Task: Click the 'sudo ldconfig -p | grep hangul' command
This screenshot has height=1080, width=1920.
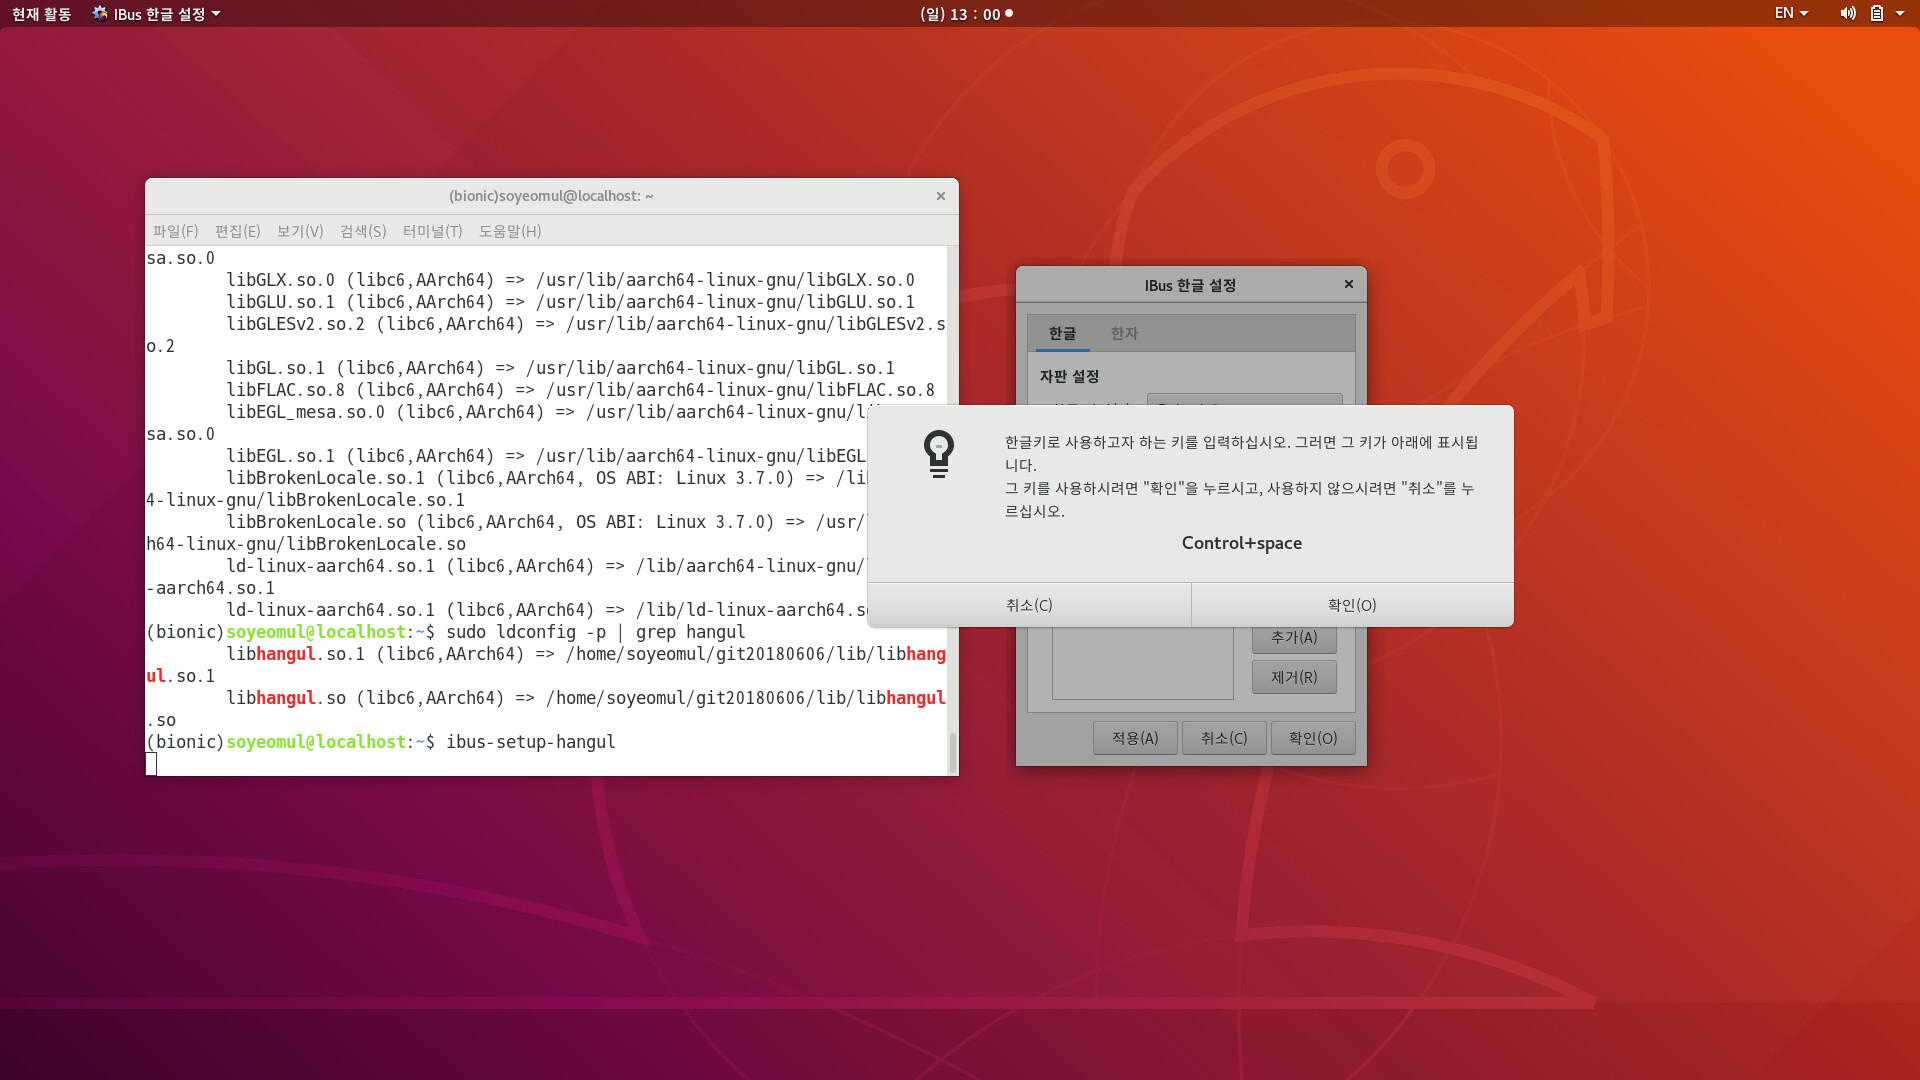Action: [x=596, y=632]
